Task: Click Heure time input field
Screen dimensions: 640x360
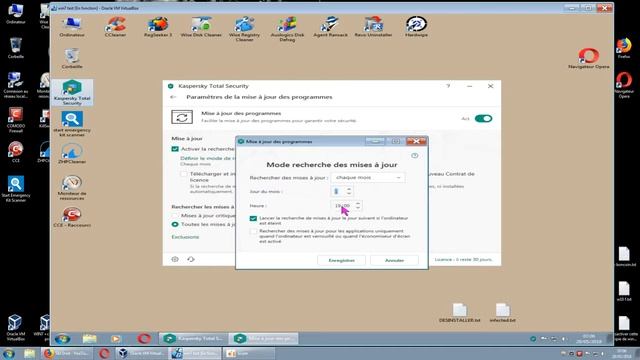Action: click(x=342, y=205)
